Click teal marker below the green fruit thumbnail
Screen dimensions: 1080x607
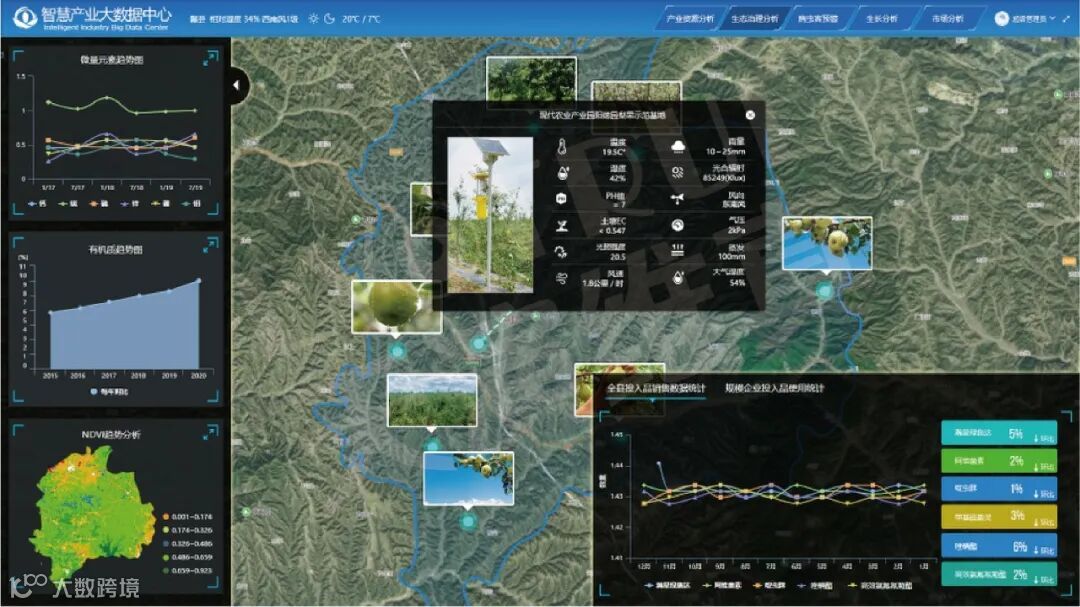396,351
